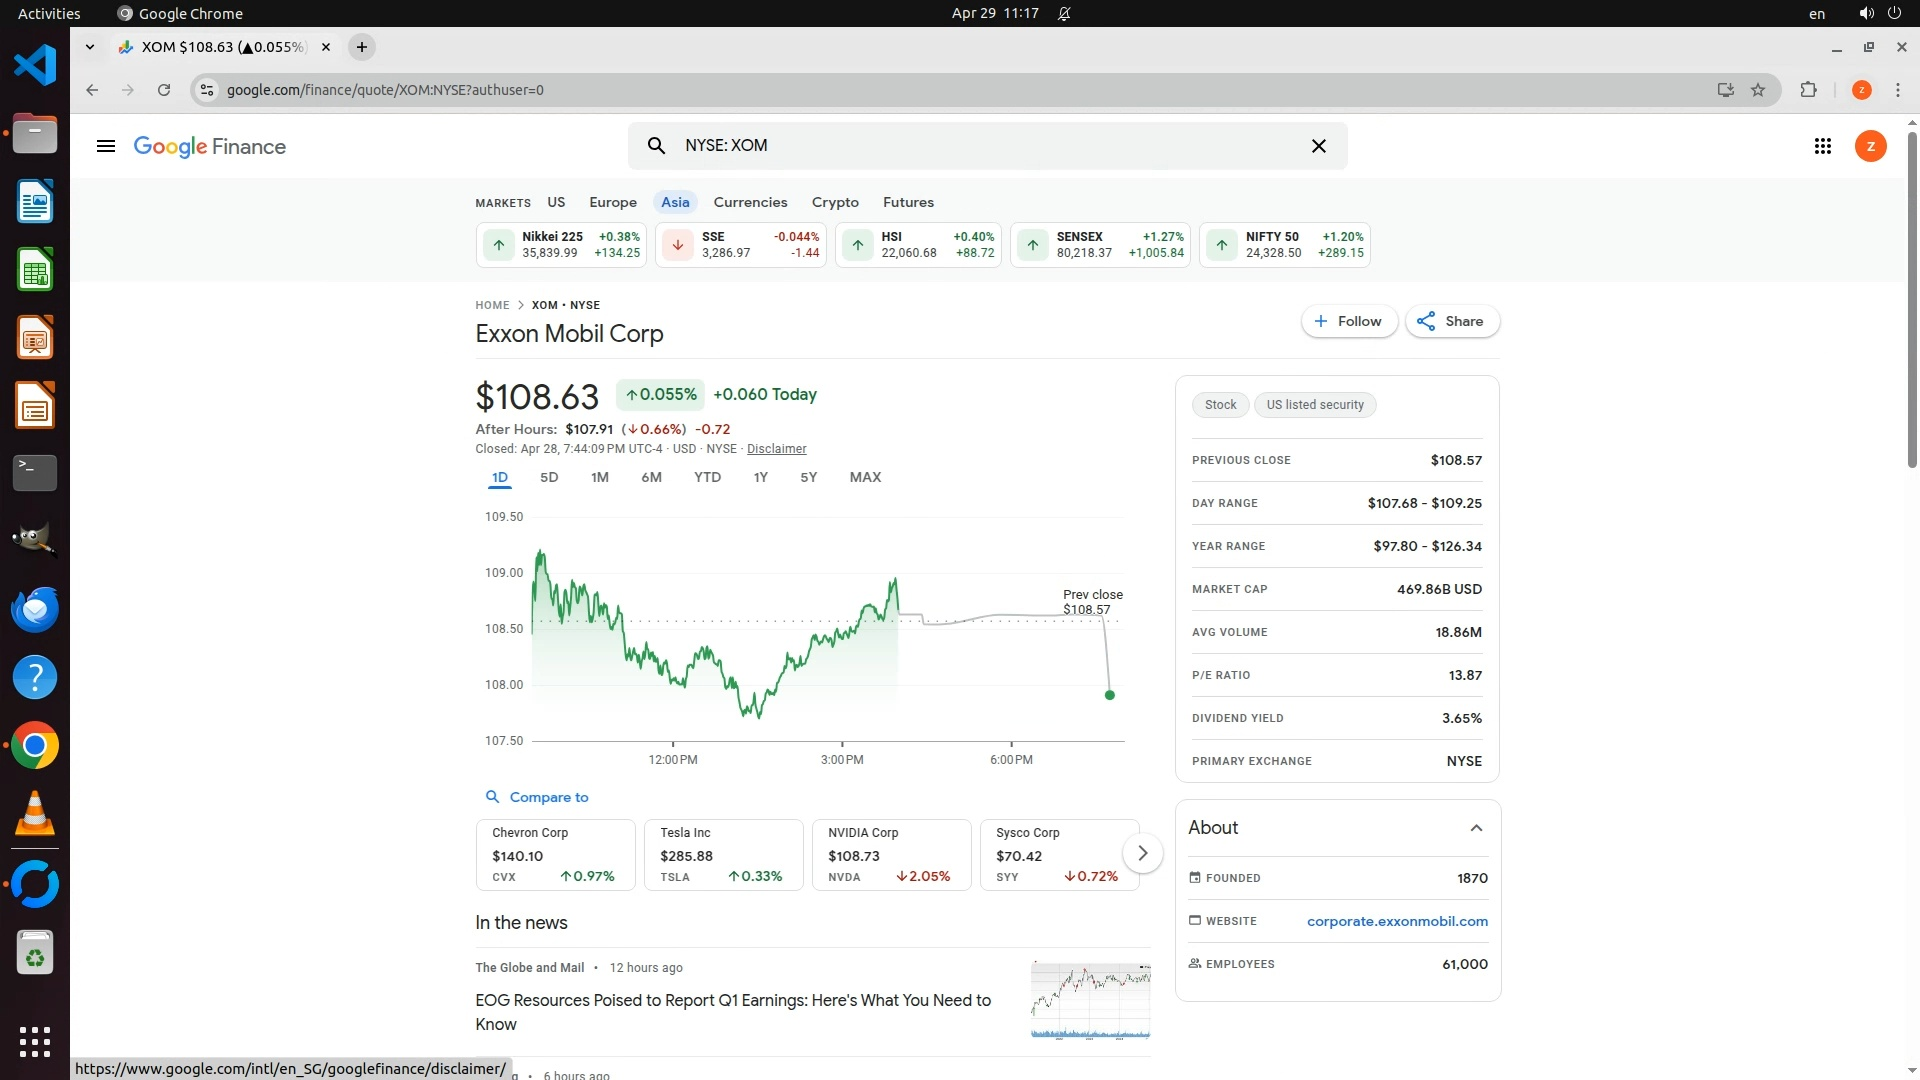This screenshot has height=1080, width=1920.
Task: Collapse the About section chevron
Action: coord(1476,828)
